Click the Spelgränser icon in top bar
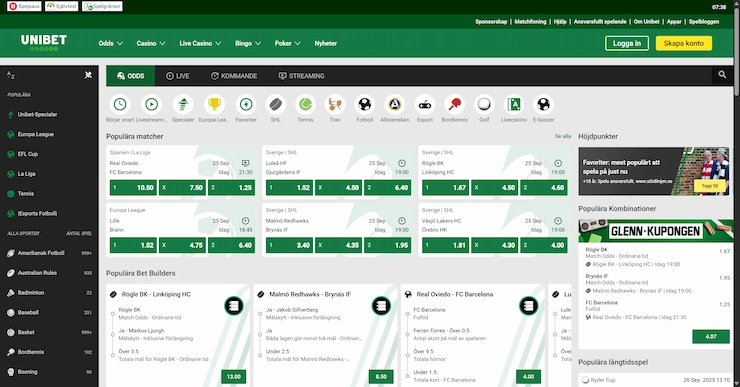The image size is (740, 387). coord(102,6)
